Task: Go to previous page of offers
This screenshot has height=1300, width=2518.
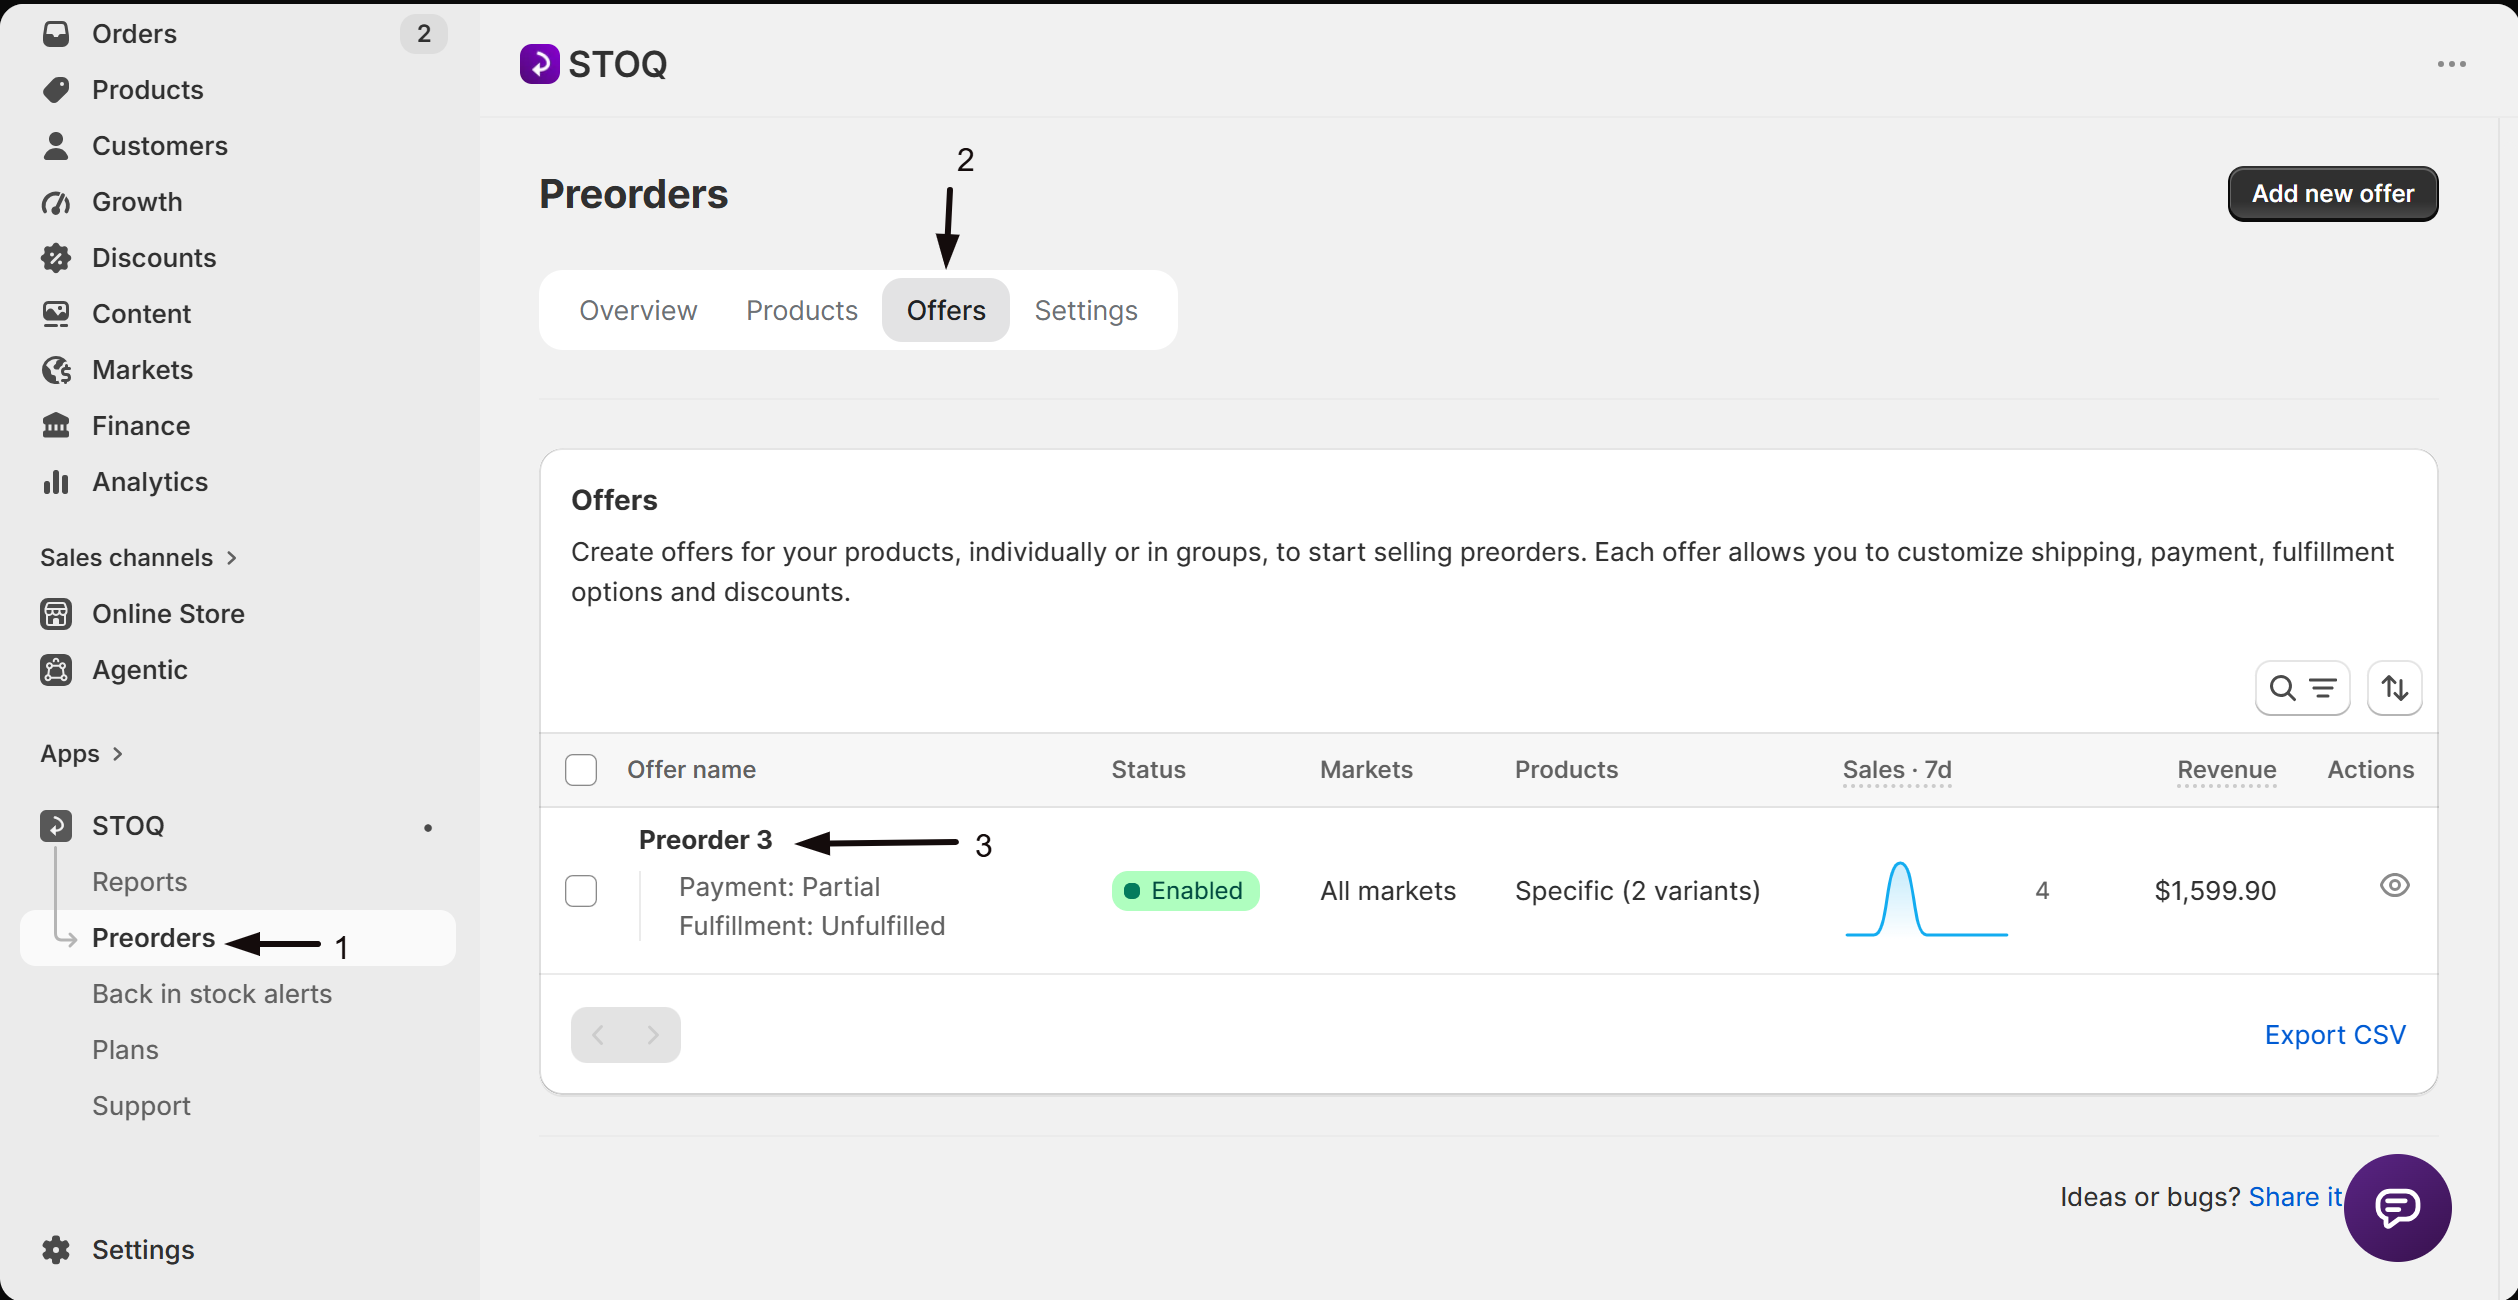Action: coord(598,1035)
